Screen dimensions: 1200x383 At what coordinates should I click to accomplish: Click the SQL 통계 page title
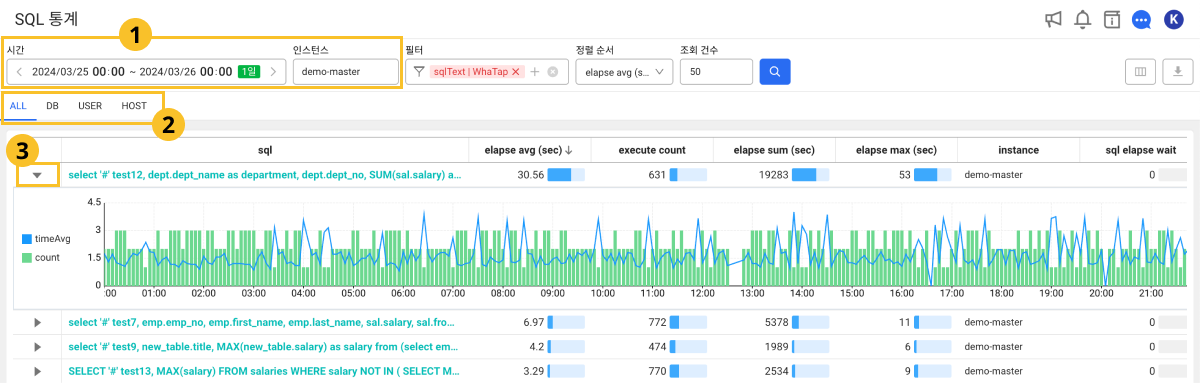point(46,19)
